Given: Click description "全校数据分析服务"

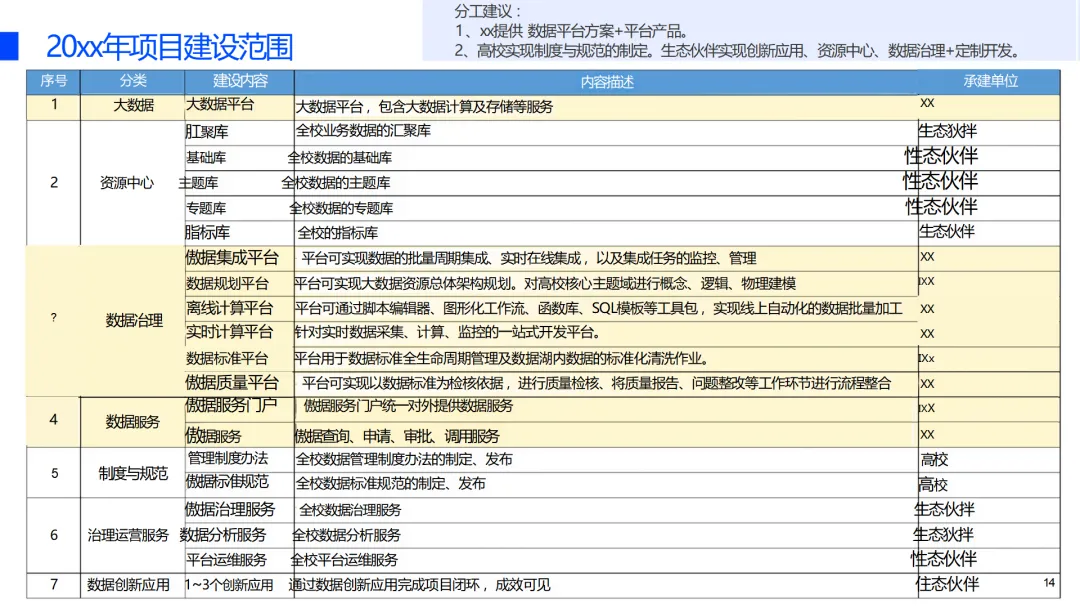Looking at the screenshot, I should pos(346,536).
